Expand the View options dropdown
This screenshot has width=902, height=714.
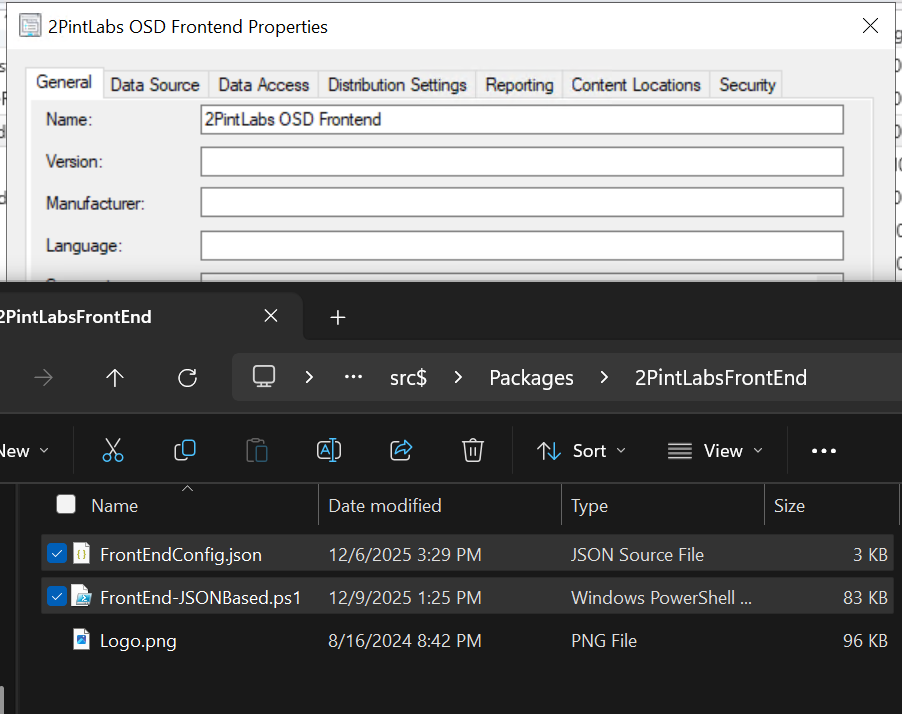[x=714, y=451]
